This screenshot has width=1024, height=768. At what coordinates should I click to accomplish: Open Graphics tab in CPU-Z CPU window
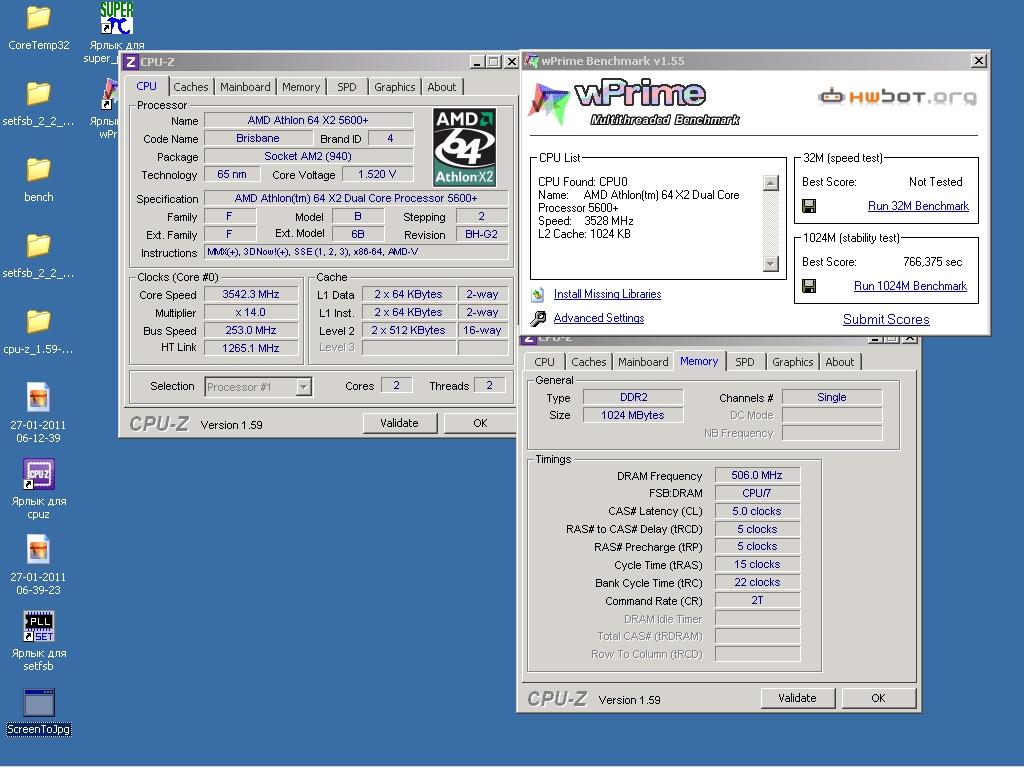394,87
